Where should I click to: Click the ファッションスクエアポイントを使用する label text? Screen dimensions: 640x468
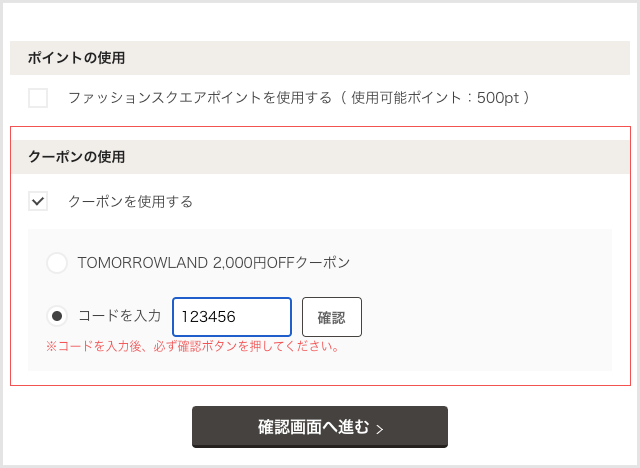[x=199, y=98]
